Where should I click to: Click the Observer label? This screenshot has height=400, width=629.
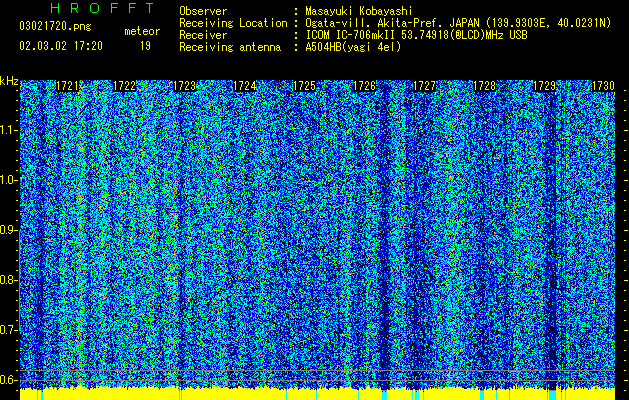pos(203,11)
